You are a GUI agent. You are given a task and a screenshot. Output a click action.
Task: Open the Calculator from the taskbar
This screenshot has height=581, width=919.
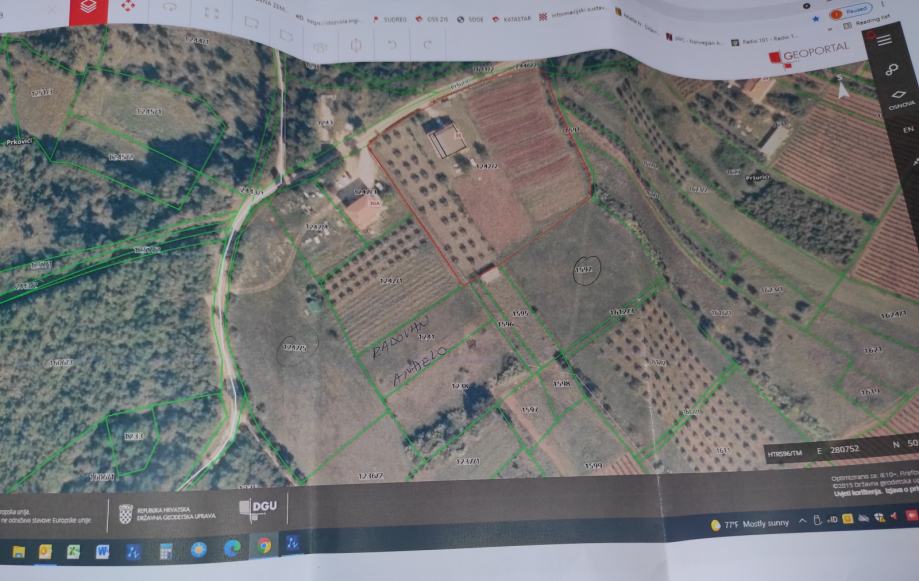166,551
